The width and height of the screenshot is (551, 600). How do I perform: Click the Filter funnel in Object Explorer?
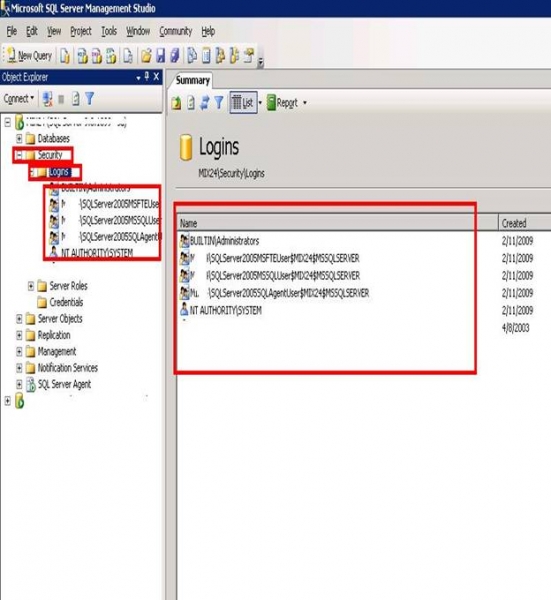pos(90,99)
